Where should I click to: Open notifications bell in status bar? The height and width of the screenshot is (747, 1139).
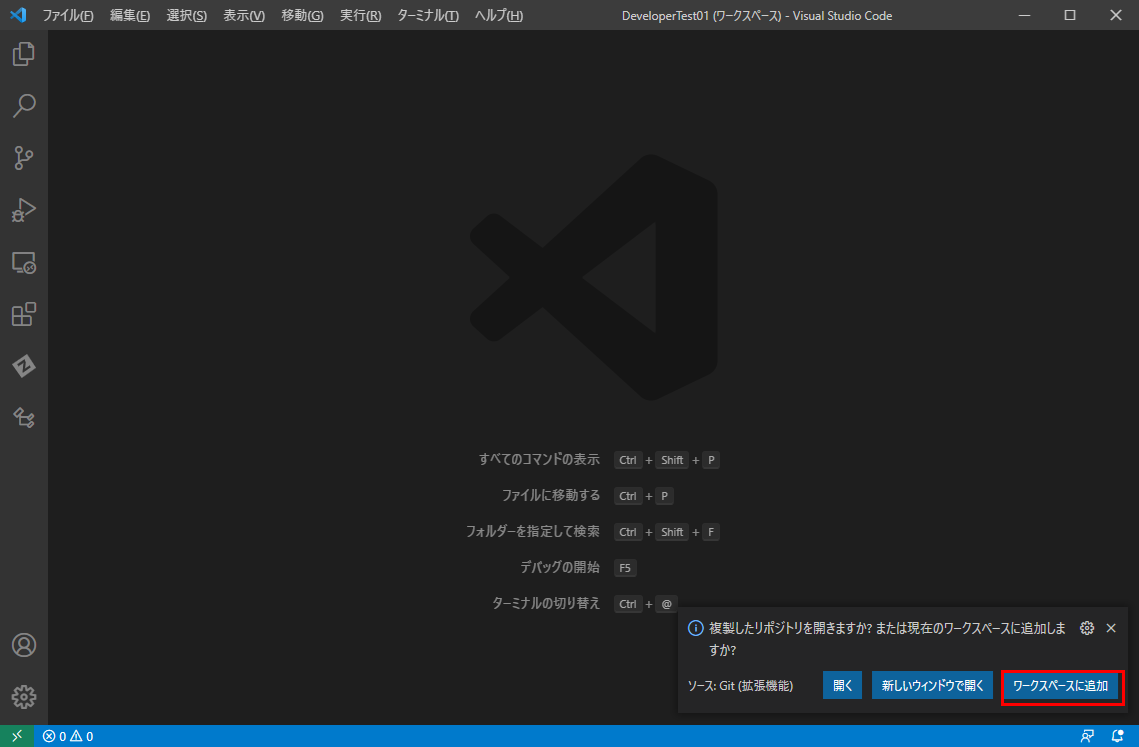(1118, 736)
